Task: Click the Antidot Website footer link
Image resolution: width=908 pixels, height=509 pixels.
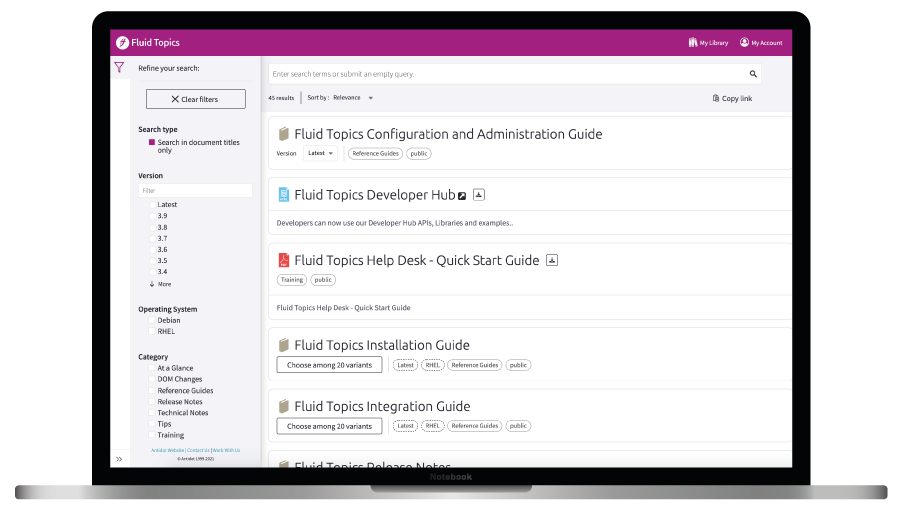Action: pos(167,450)
